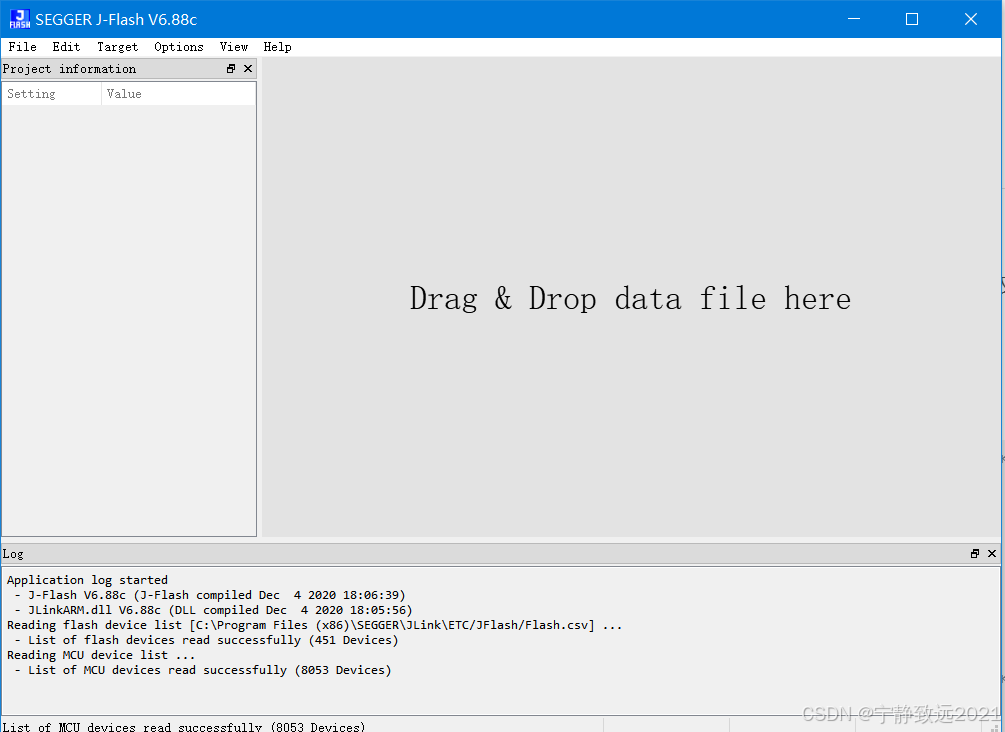Open the File menu
Screen dimensions: 1005x732
(x=22, y=47)
